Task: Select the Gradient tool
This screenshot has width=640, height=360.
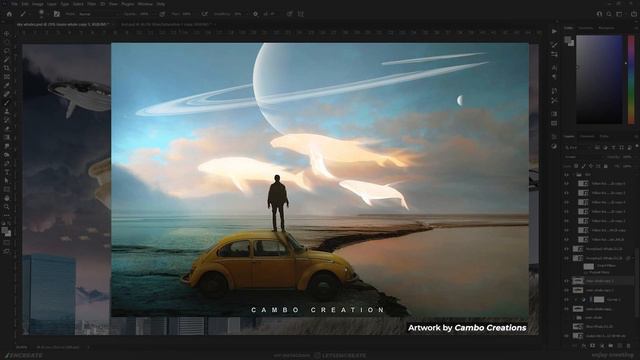Action: (x=7, y=138)
